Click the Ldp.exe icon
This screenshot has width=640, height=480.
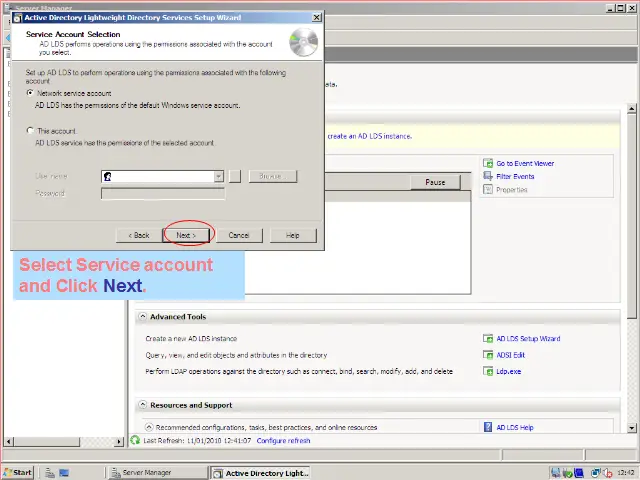tap(488, 371)
